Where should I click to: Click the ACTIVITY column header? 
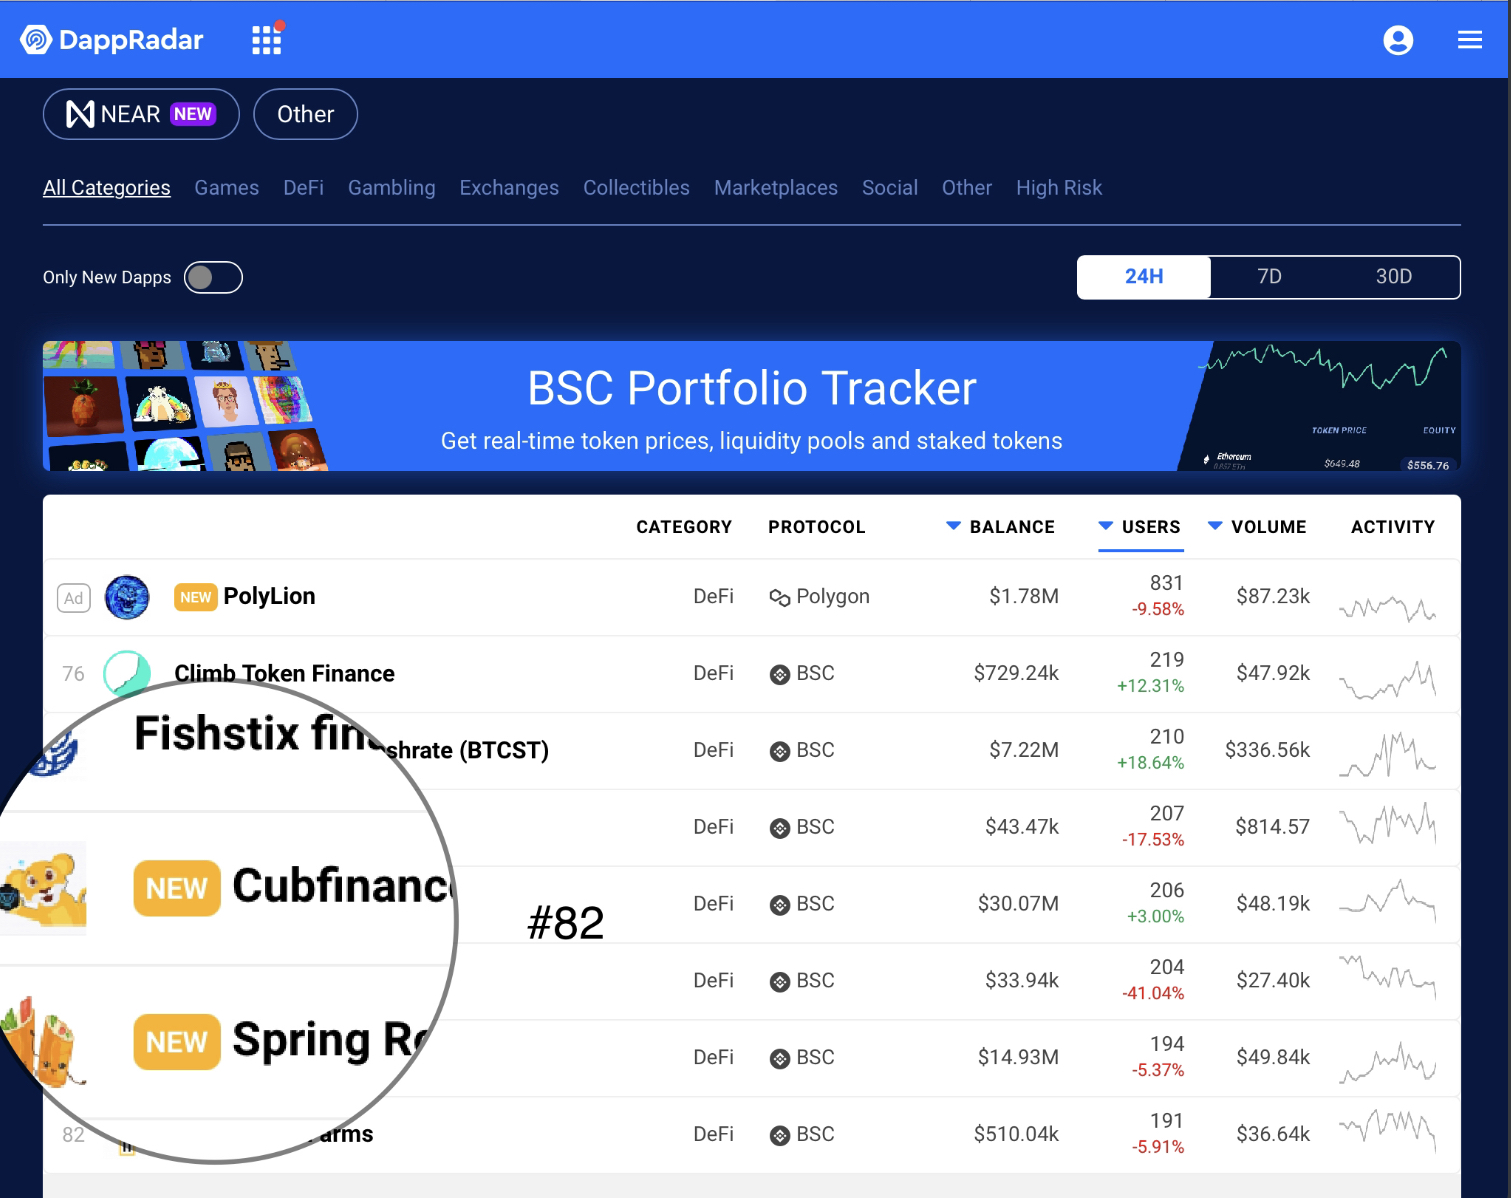(x=1393, y=527)
